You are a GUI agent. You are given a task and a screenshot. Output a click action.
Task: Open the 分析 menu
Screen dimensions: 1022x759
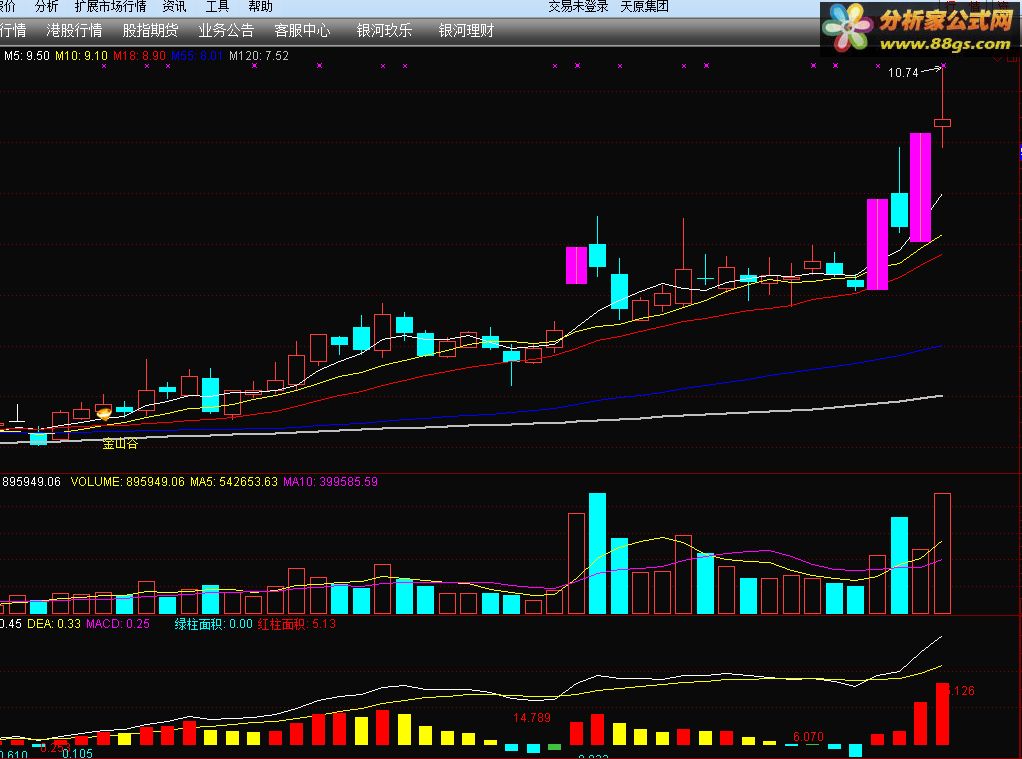[46, 7]
